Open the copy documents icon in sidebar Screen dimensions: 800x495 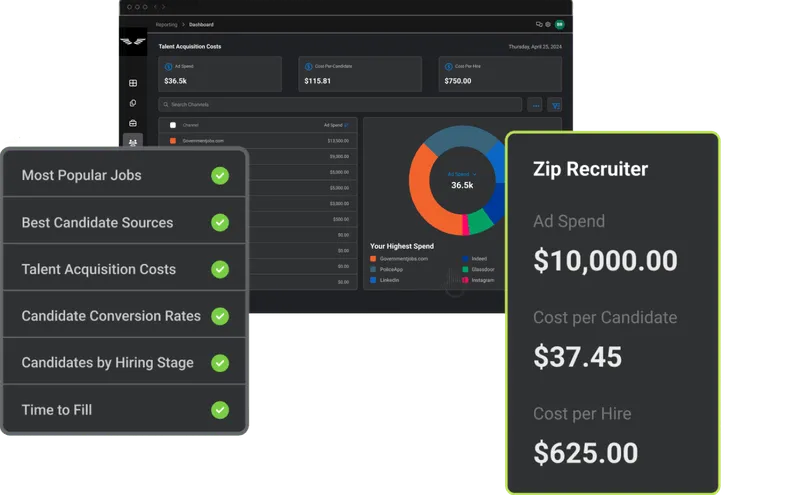(x=133, y=103)
